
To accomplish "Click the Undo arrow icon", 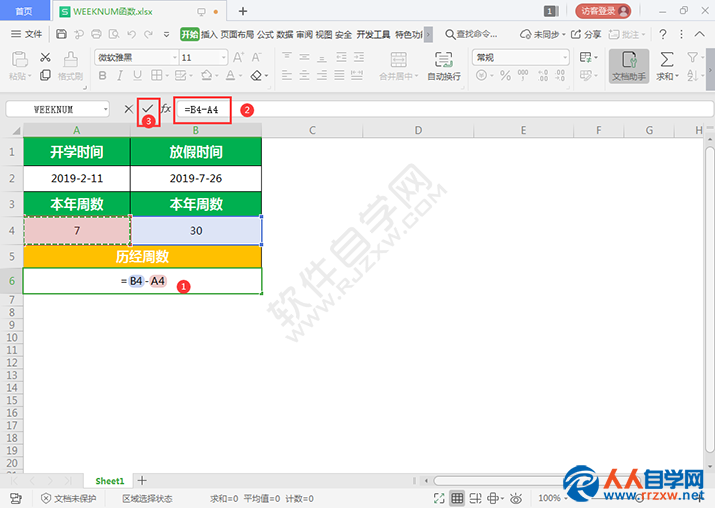I will tap(132, 34).
